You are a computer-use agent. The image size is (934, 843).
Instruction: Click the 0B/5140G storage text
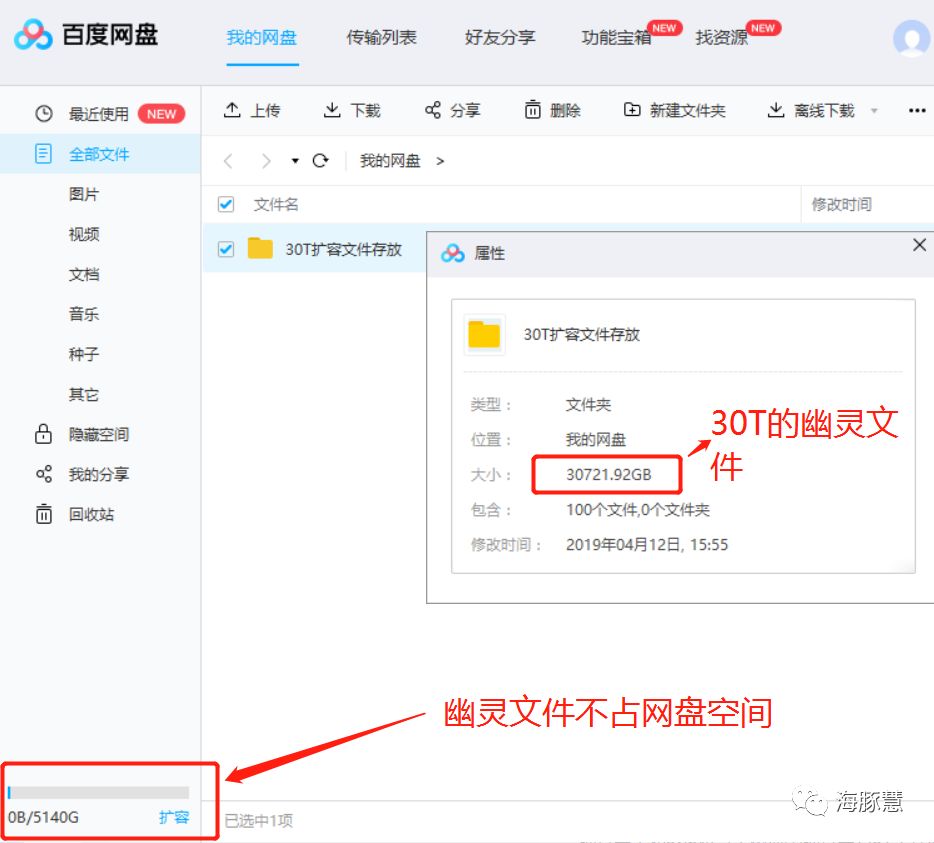43,817
